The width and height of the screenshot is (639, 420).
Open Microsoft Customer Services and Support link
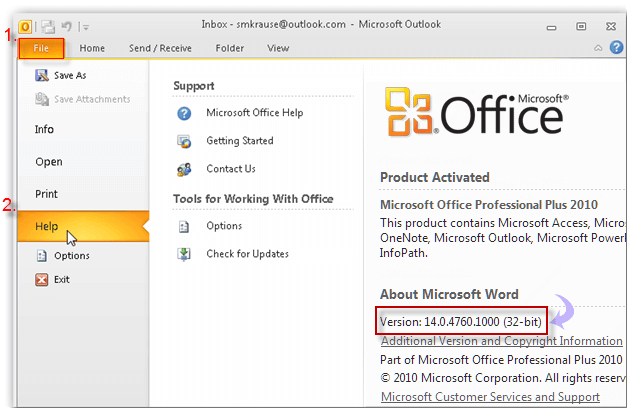pyautogui.click(x=490, y=397)
